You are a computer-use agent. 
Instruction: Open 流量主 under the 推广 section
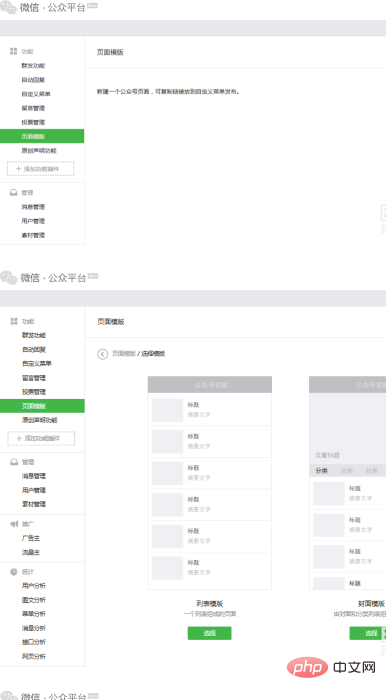click(x=31, y=552)
